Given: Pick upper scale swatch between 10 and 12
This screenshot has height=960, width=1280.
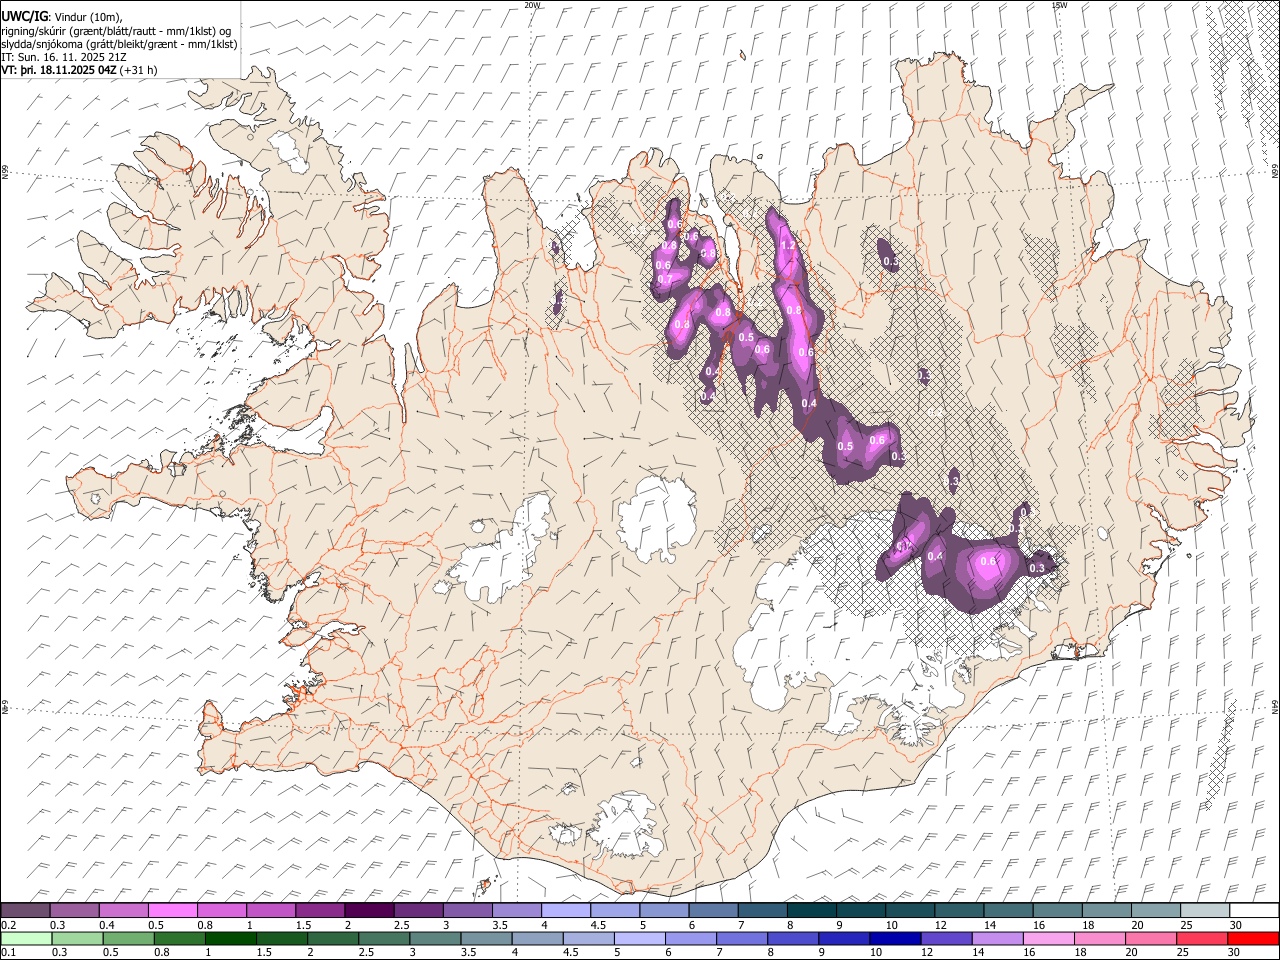Looking at the screenshot, I should click(909, 910).
